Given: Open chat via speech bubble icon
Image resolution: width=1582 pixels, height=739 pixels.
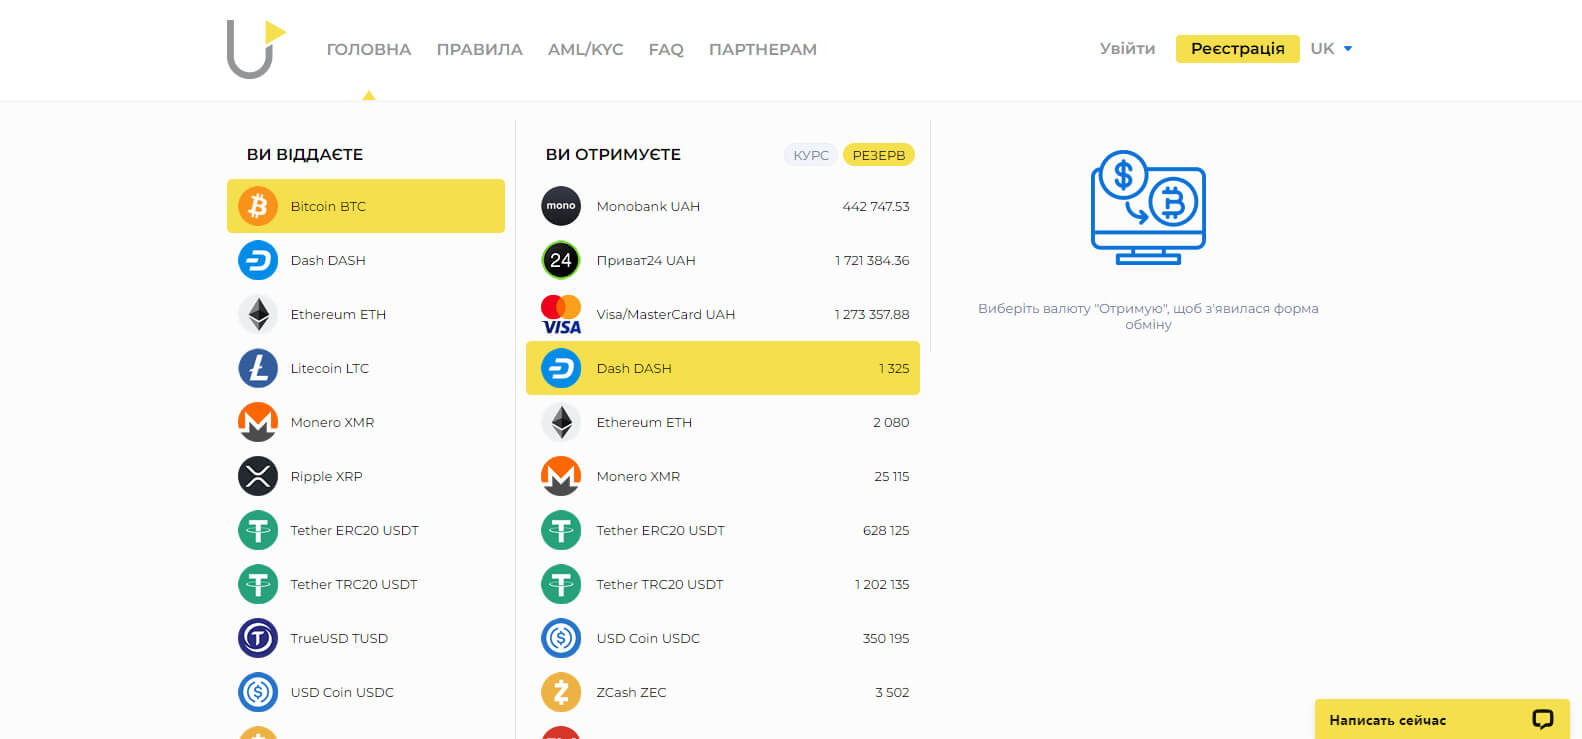Looking at the screenshot, I should point(1543,719).
